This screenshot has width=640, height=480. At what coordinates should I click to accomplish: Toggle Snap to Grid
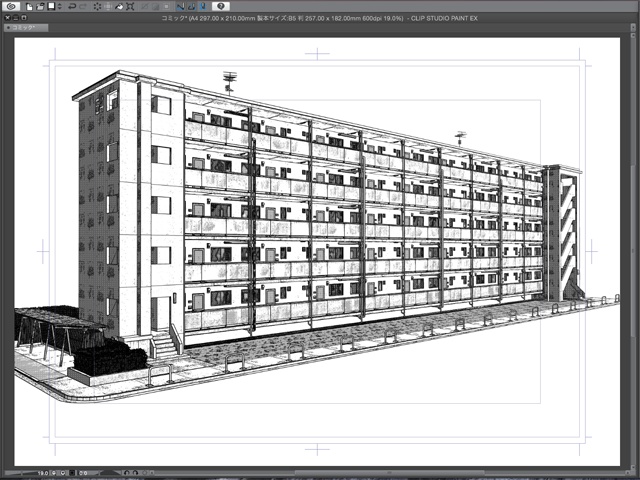[x=203, y=7]
